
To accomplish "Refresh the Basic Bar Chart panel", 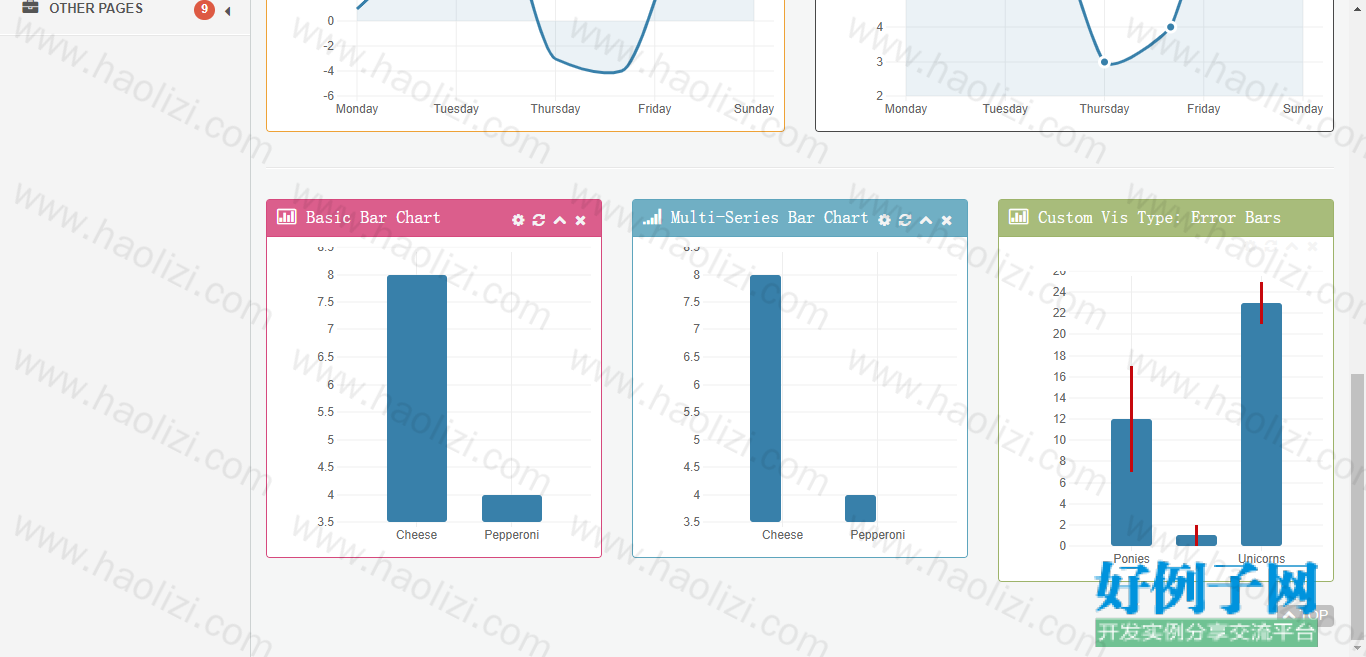I will (x=539, y=220).
